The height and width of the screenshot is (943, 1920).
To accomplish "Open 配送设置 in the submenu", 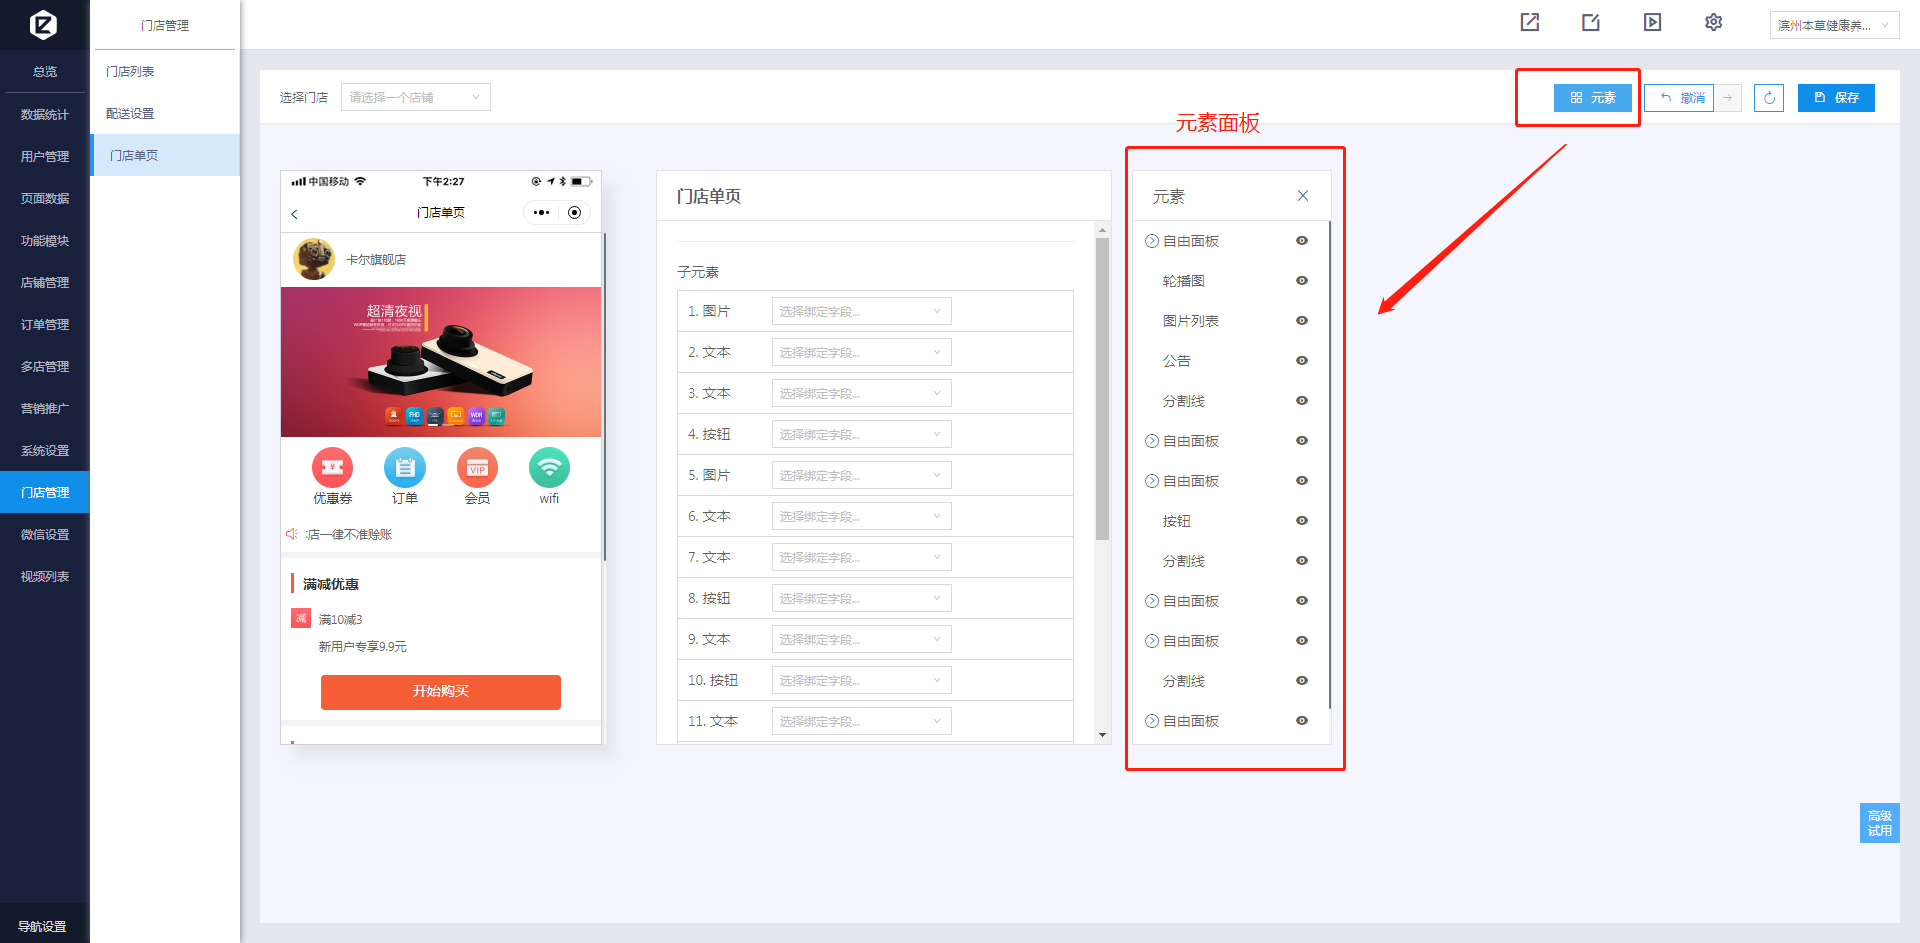I will pyautogui.click(x=130, y=113).
